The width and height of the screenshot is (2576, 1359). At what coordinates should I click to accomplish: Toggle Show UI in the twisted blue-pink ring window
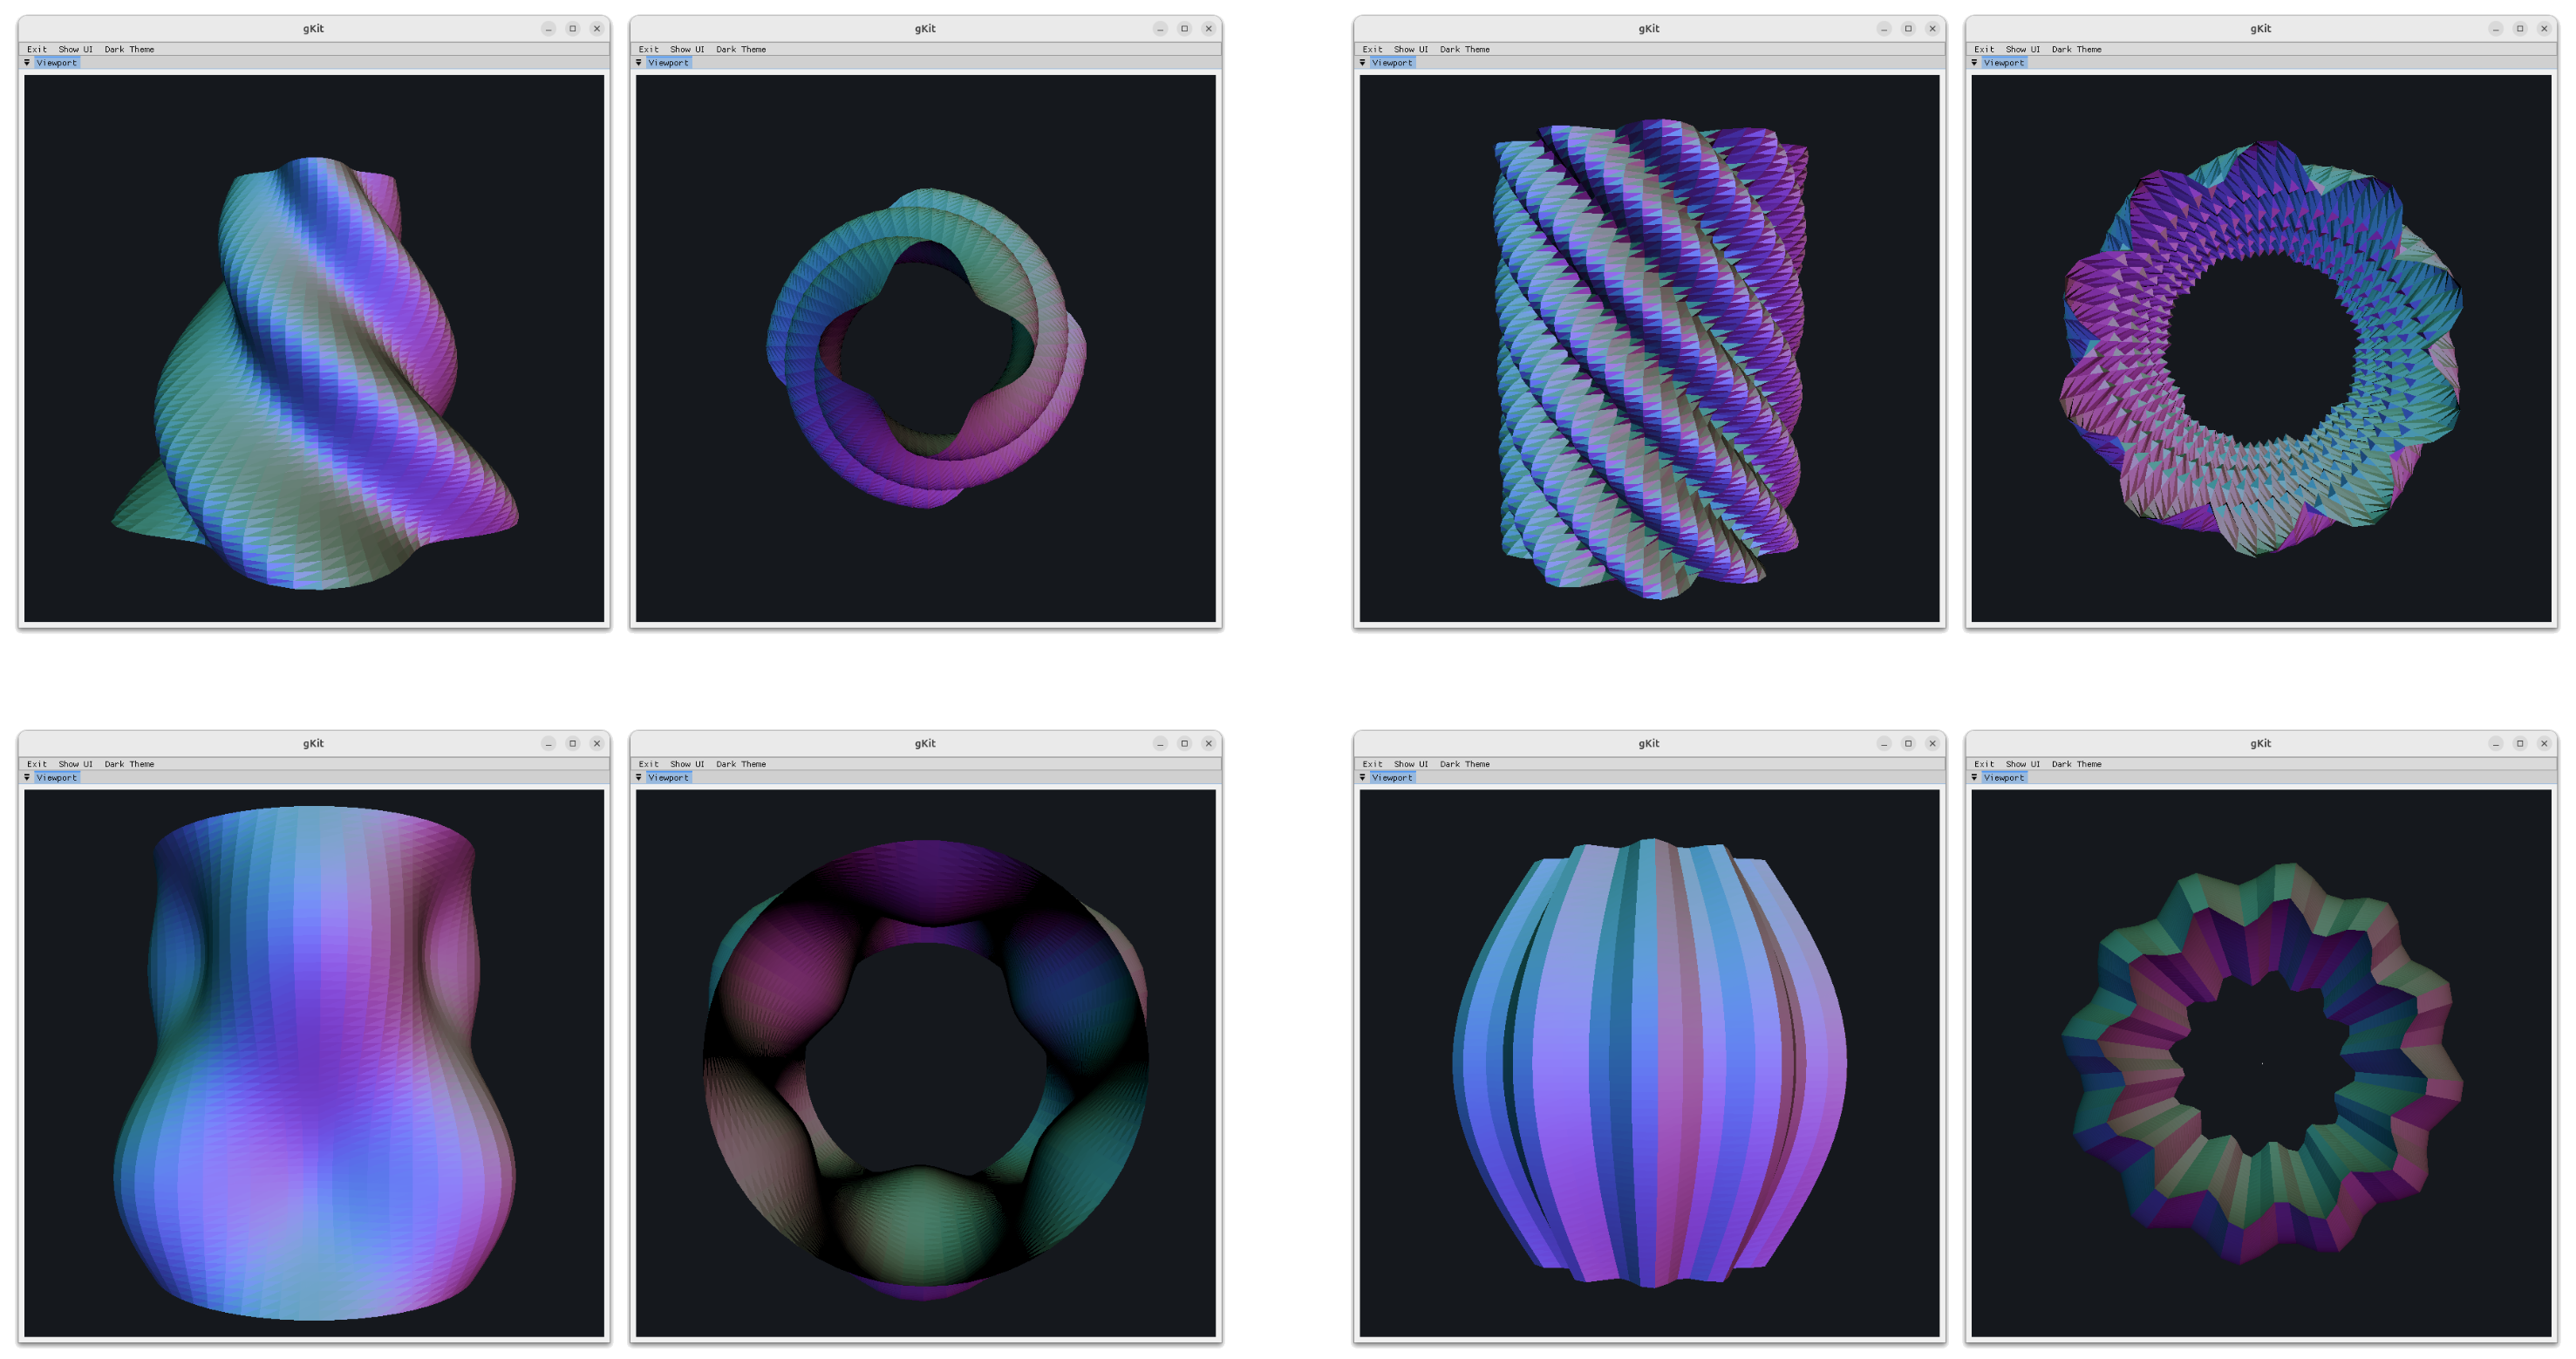[x=687, y=49]
